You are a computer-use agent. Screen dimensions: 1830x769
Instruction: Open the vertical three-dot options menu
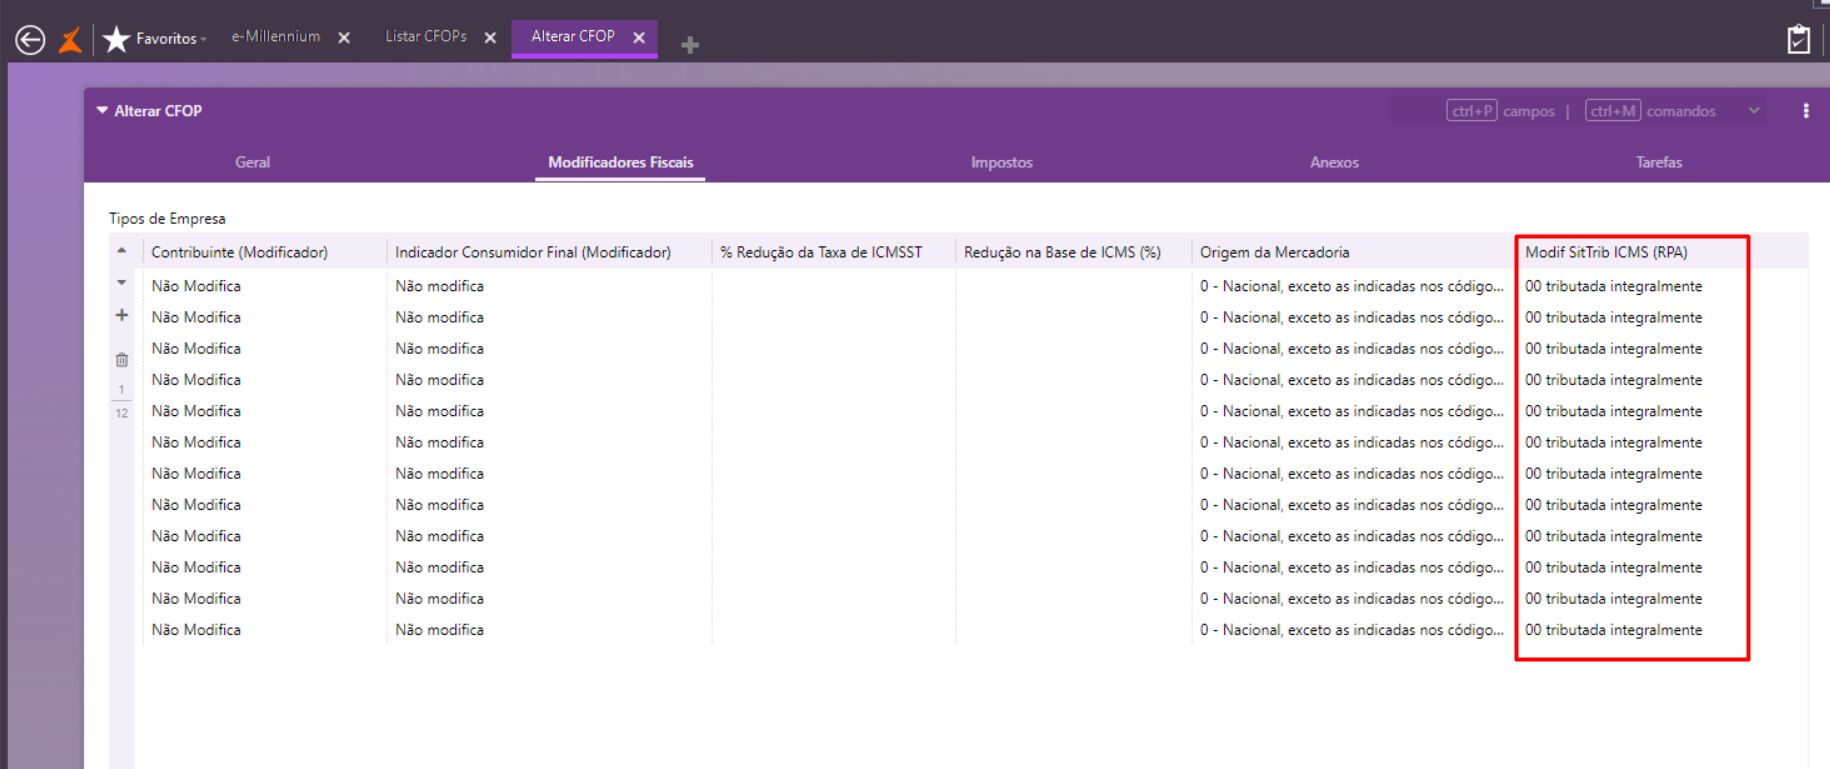[1806, 111]
